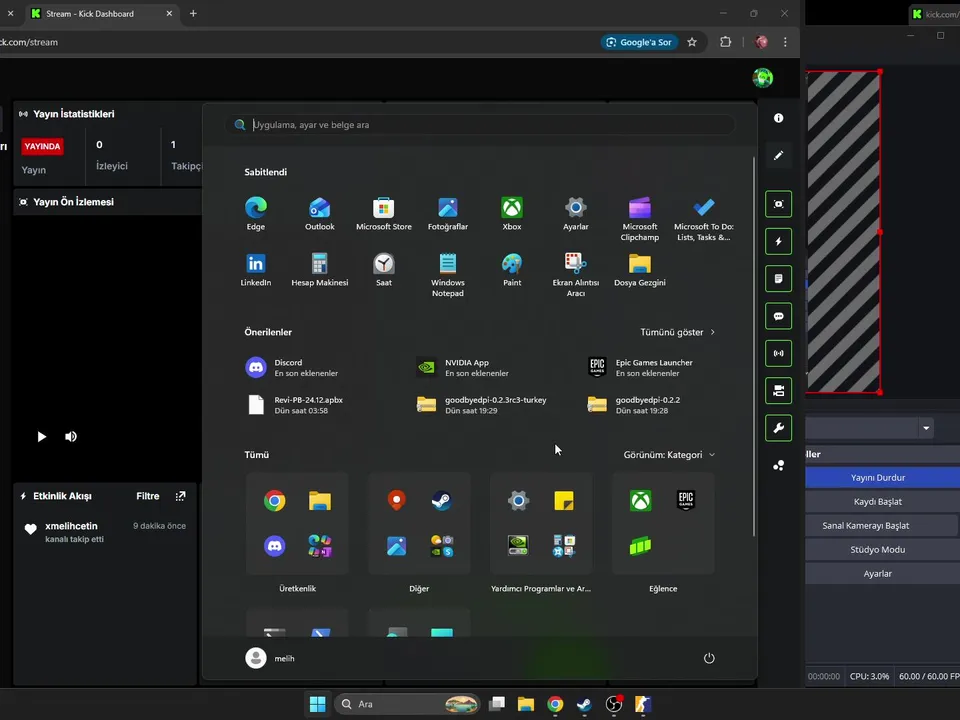Open Microsoft To Do app
This screenshot has width=960, height=720.
tap(703, 219)
